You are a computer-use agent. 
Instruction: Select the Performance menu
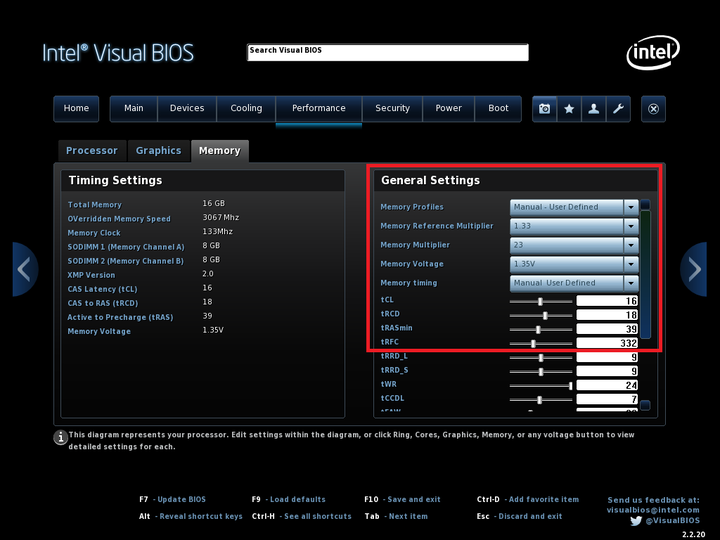pyautogui.click(x=319, y=109)
